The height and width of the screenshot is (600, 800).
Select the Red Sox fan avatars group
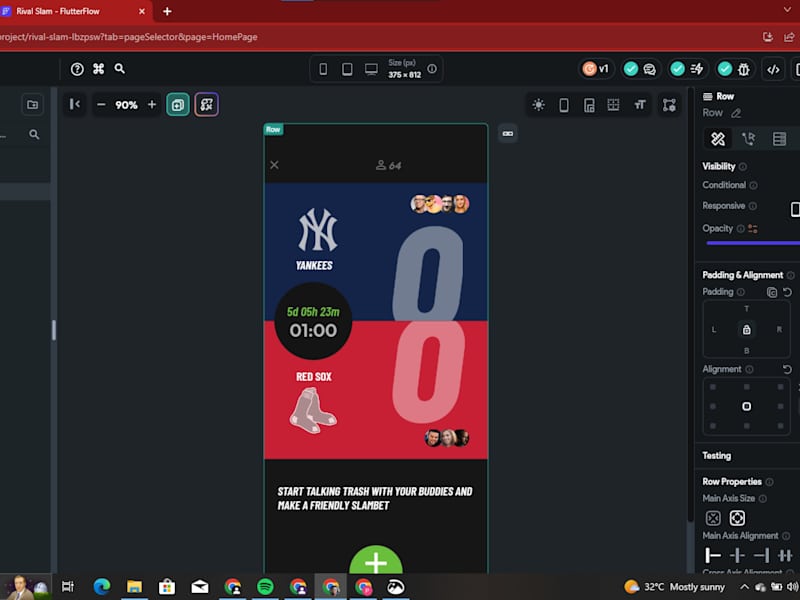click(x=447, y=438)
